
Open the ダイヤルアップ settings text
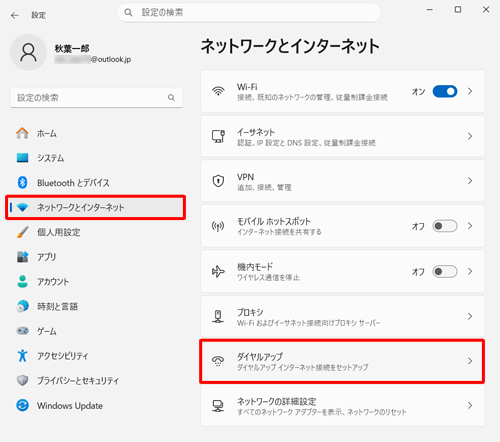(260, 356)
